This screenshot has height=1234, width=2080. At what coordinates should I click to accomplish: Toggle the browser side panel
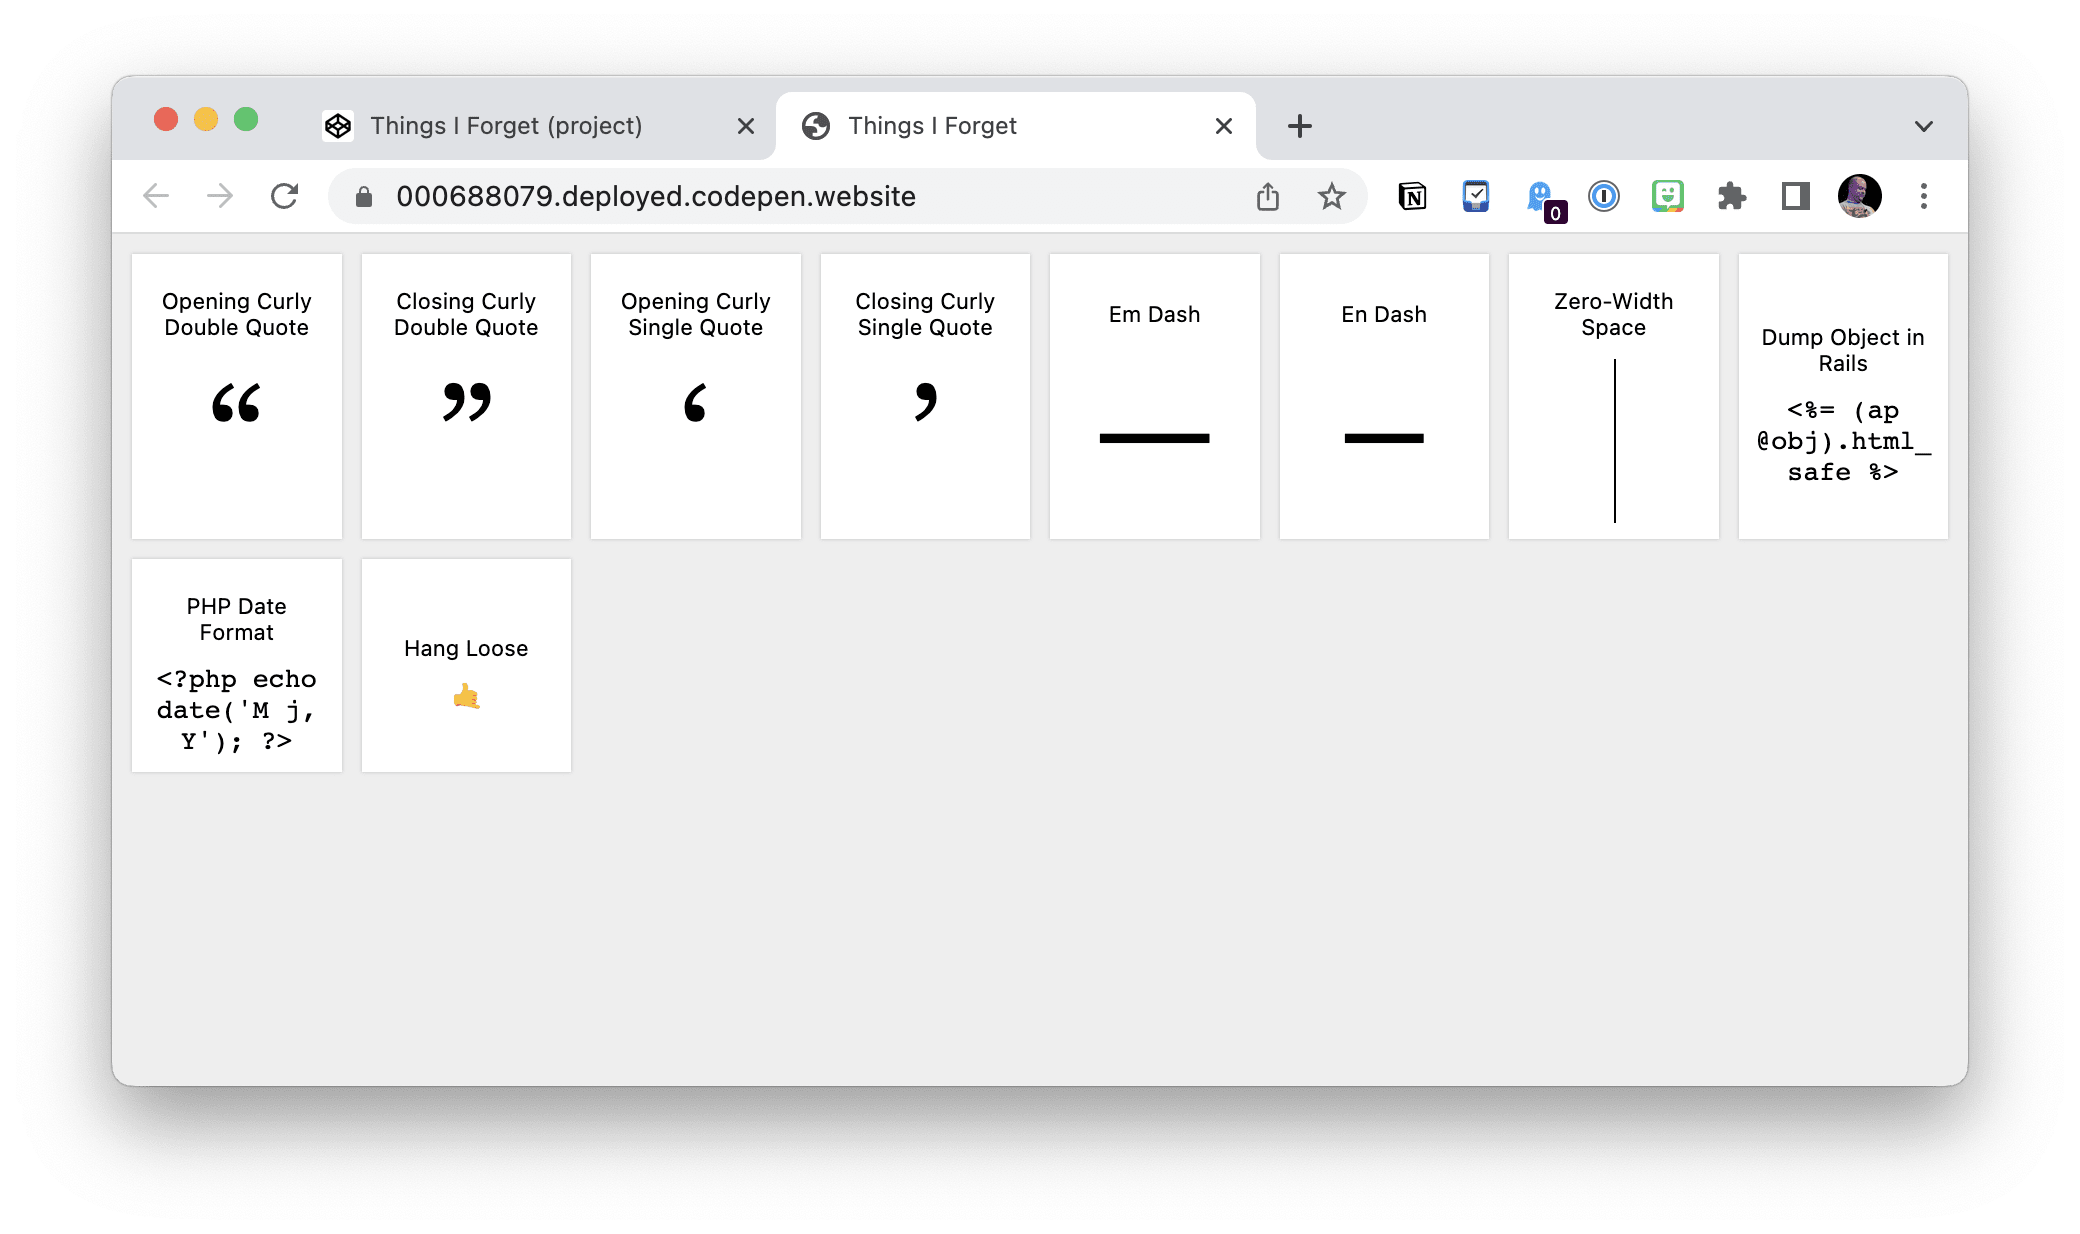tap(1796, 196)
